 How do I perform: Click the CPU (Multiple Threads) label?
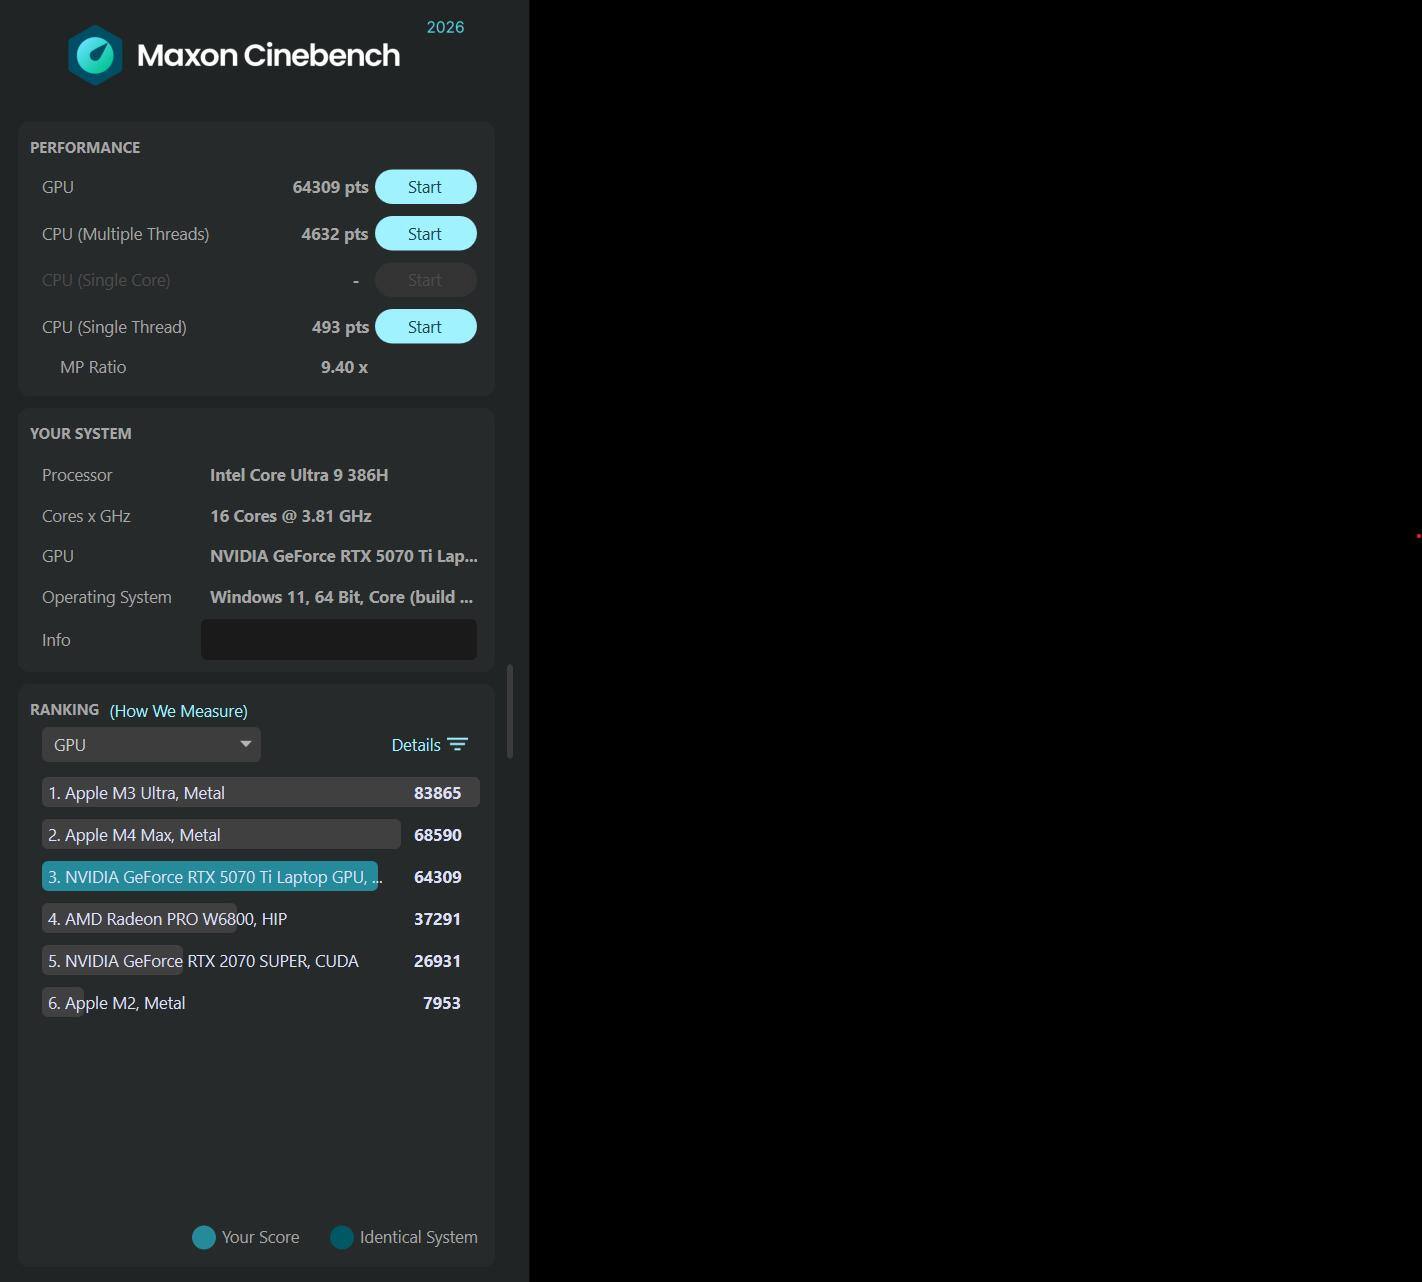pos(126,234)
